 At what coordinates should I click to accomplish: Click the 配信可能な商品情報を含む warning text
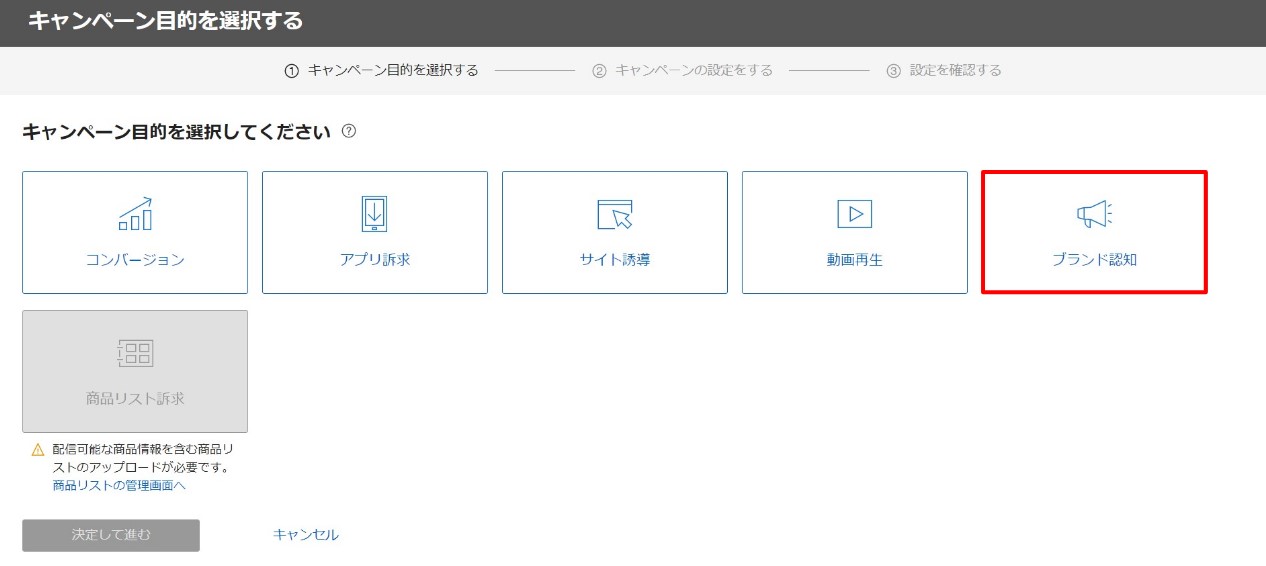142,458
